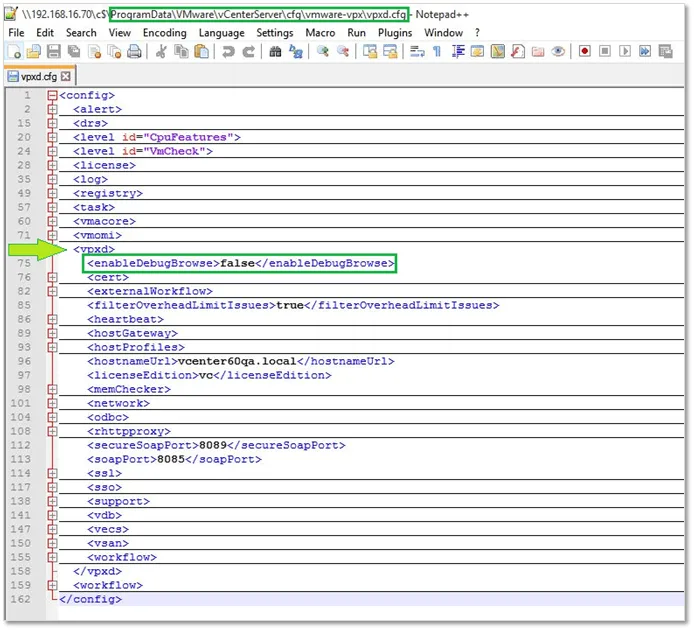The image size is (694, 630).
Task: Click the Undo arrow icon
Action: pos(228,52)
